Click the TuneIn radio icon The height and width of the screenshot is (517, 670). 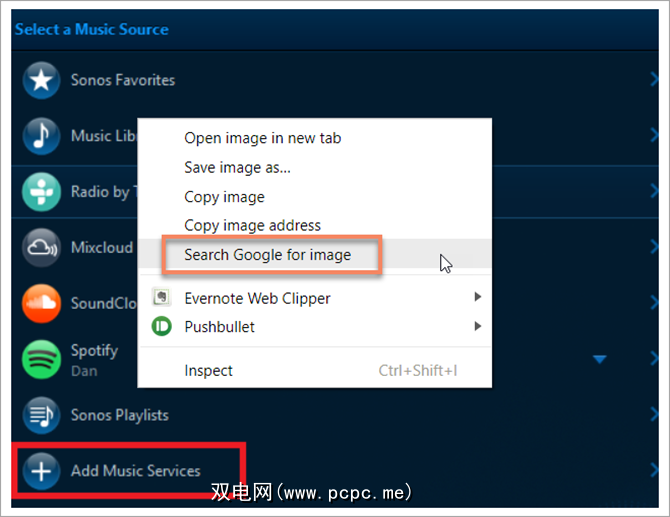click(41, 192)
